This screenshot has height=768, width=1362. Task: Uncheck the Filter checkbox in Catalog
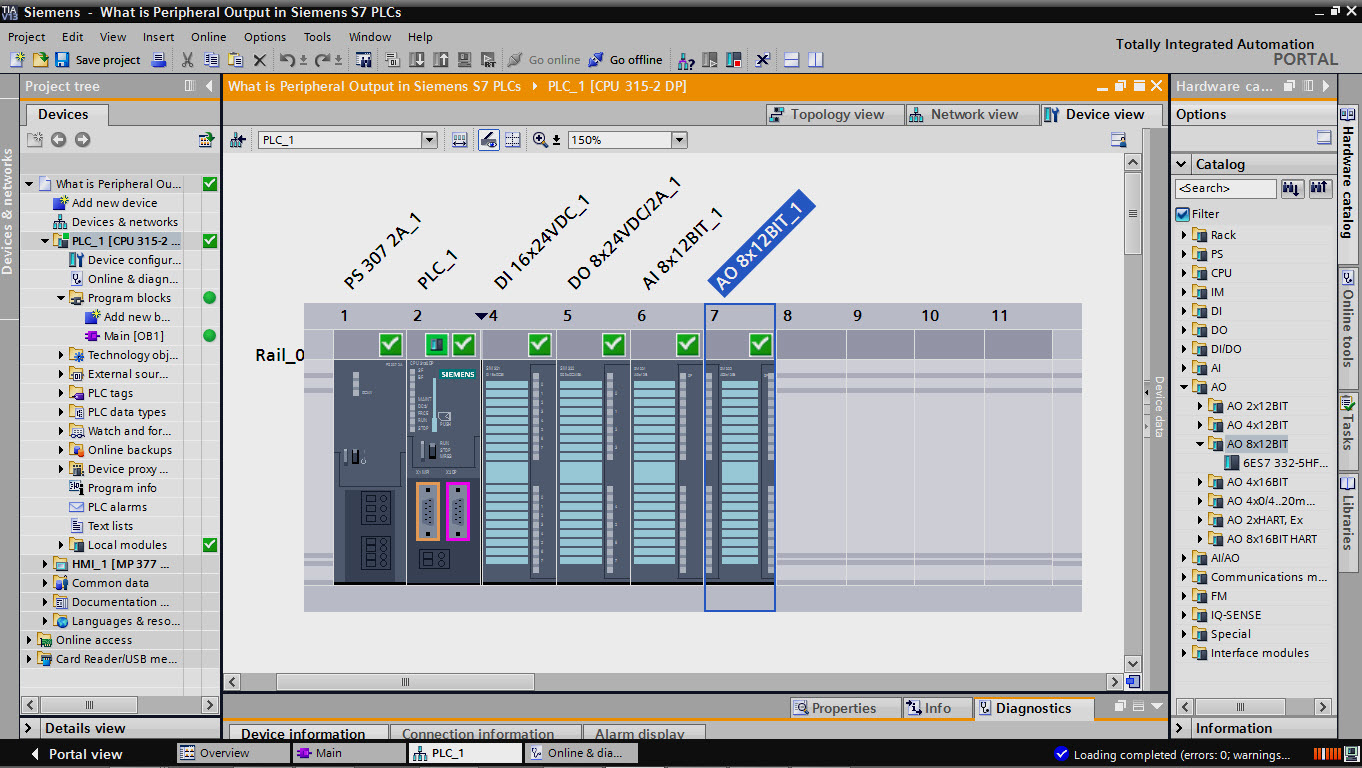click(x=1183, y=214)
